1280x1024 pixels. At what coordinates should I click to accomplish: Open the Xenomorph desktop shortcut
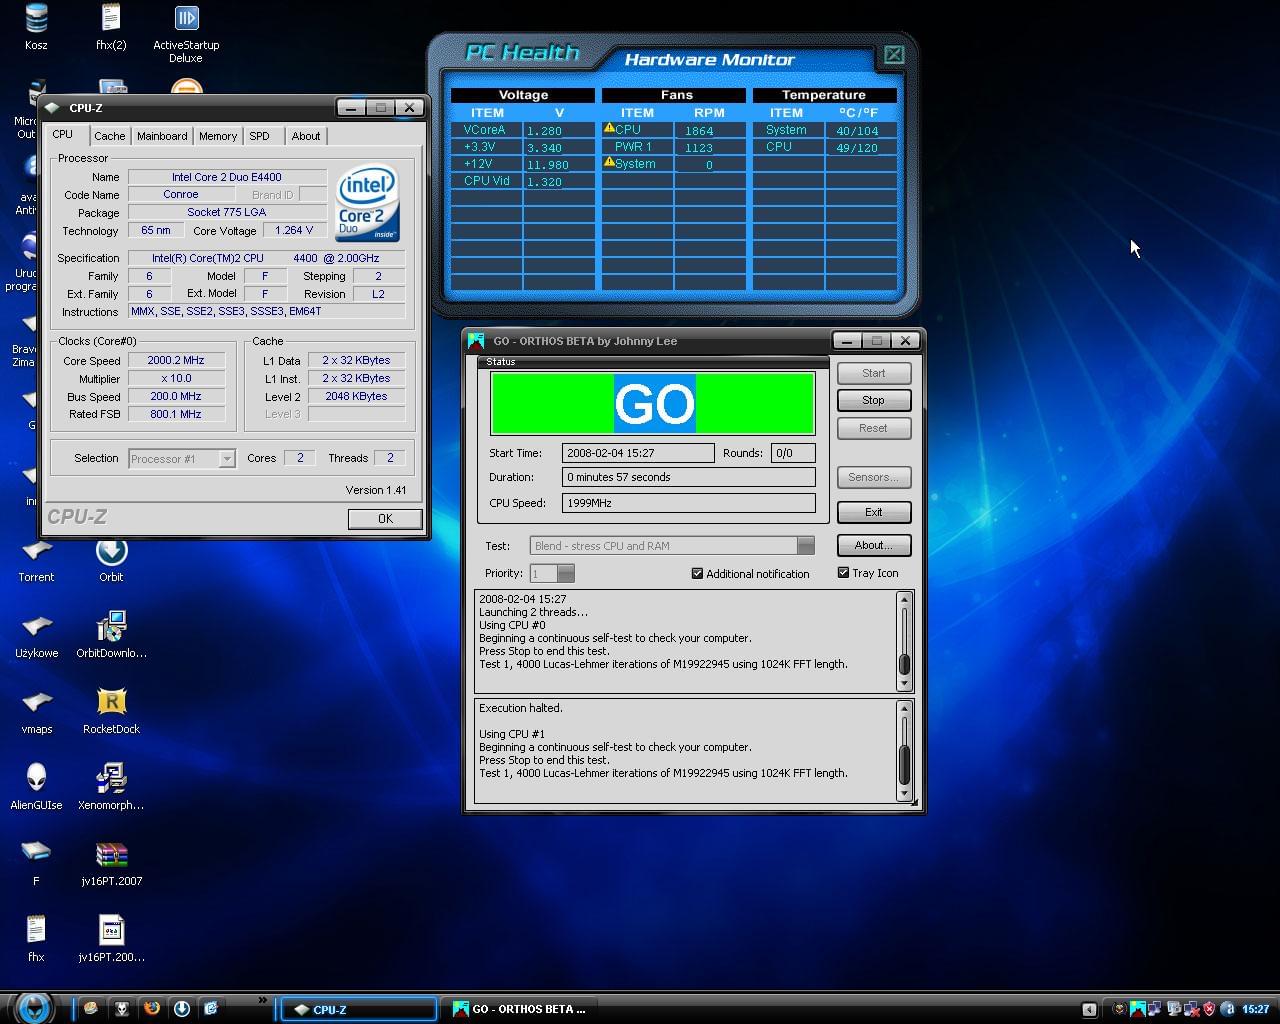click(111, 786)
